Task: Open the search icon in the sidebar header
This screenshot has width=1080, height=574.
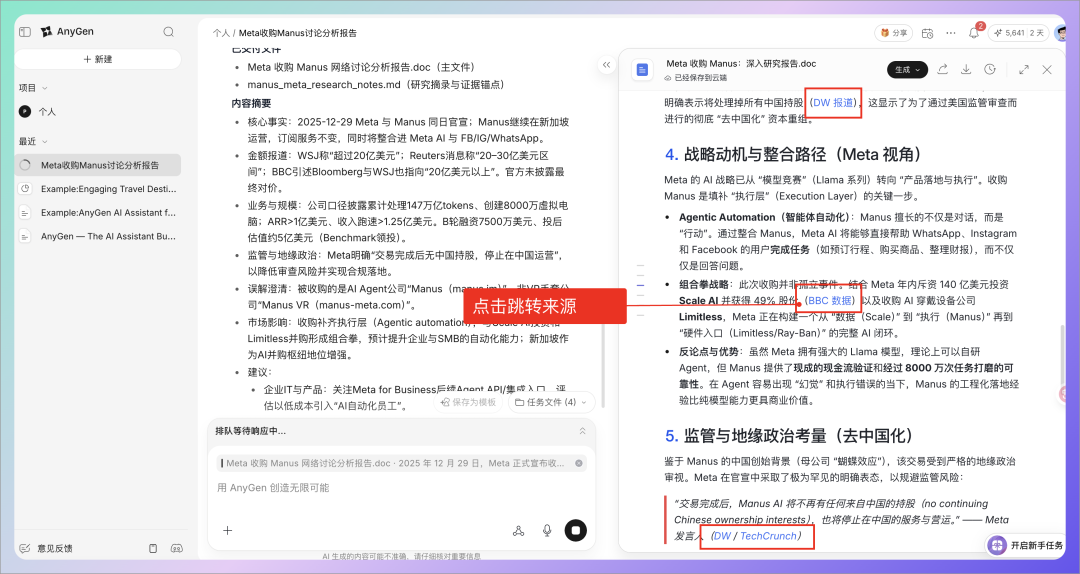Action: click(169, 32)
